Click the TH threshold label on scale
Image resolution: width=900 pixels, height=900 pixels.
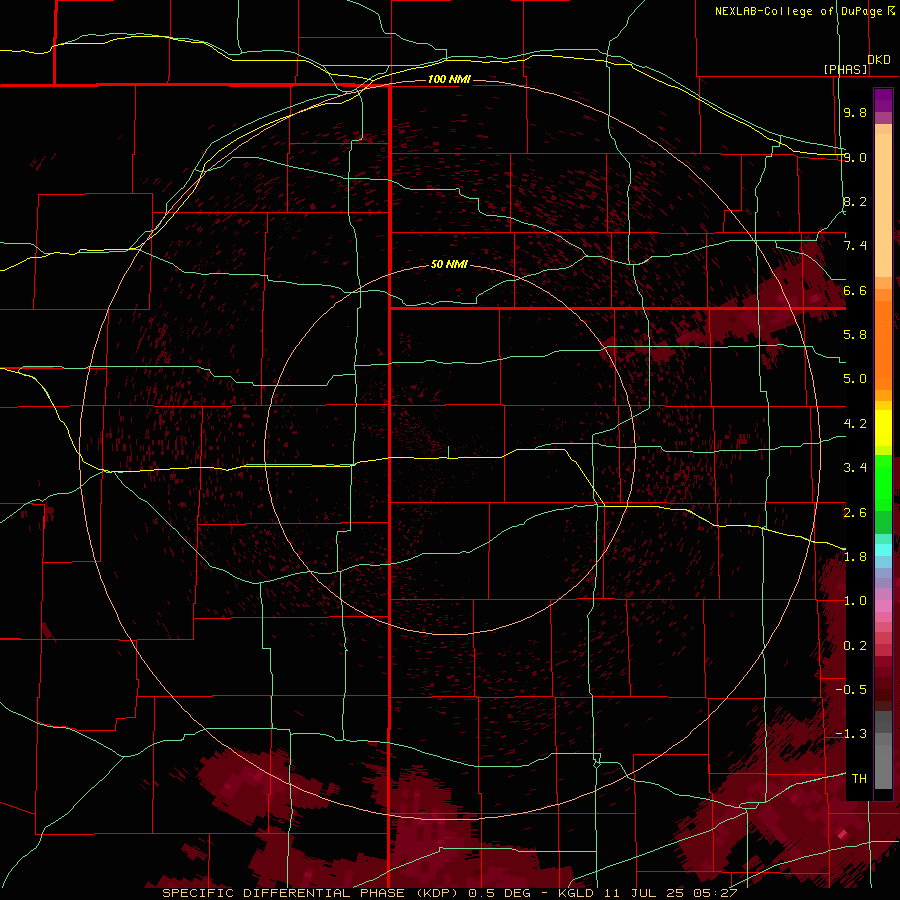859,779
